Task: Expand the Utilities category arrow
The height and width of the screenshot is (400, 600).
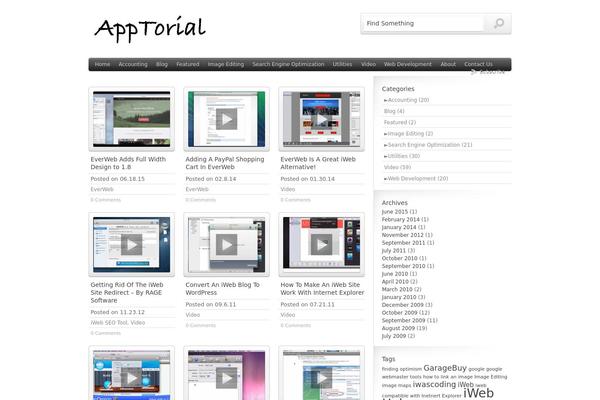Action: pos(386,156)
